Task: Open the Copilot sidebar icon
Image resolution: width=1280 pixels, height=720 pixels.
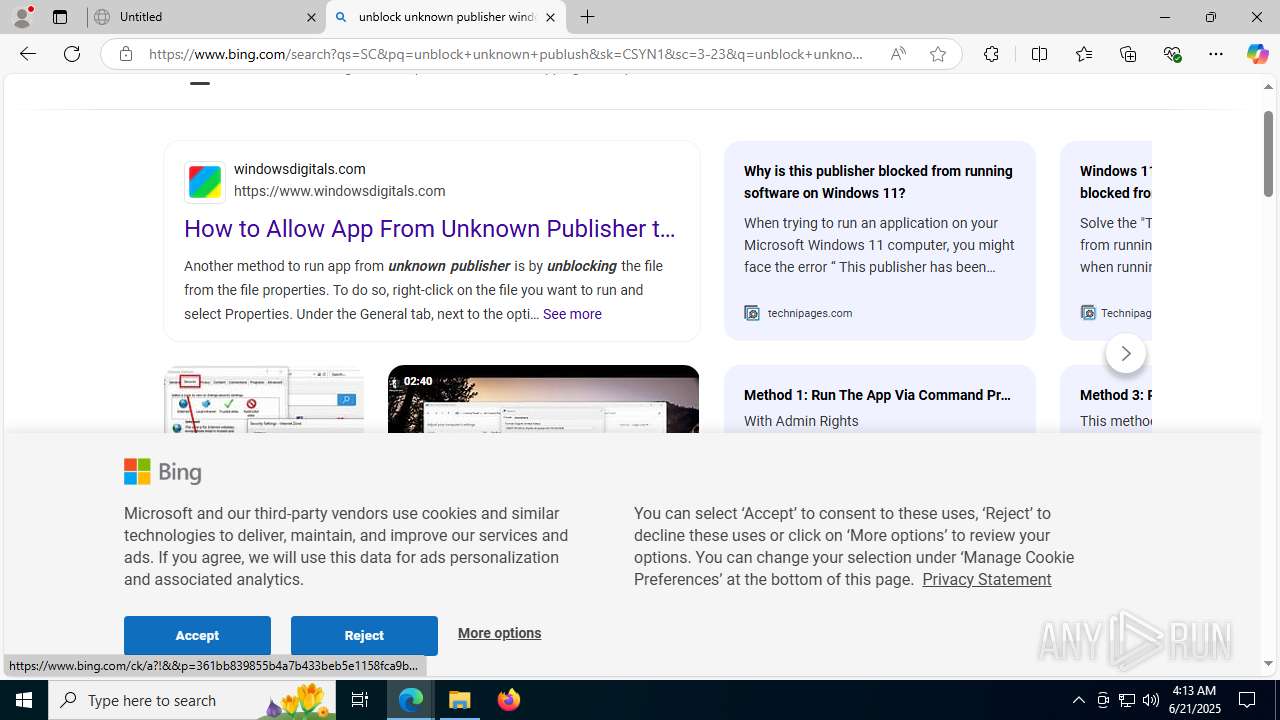Action: click(1257, 54)
